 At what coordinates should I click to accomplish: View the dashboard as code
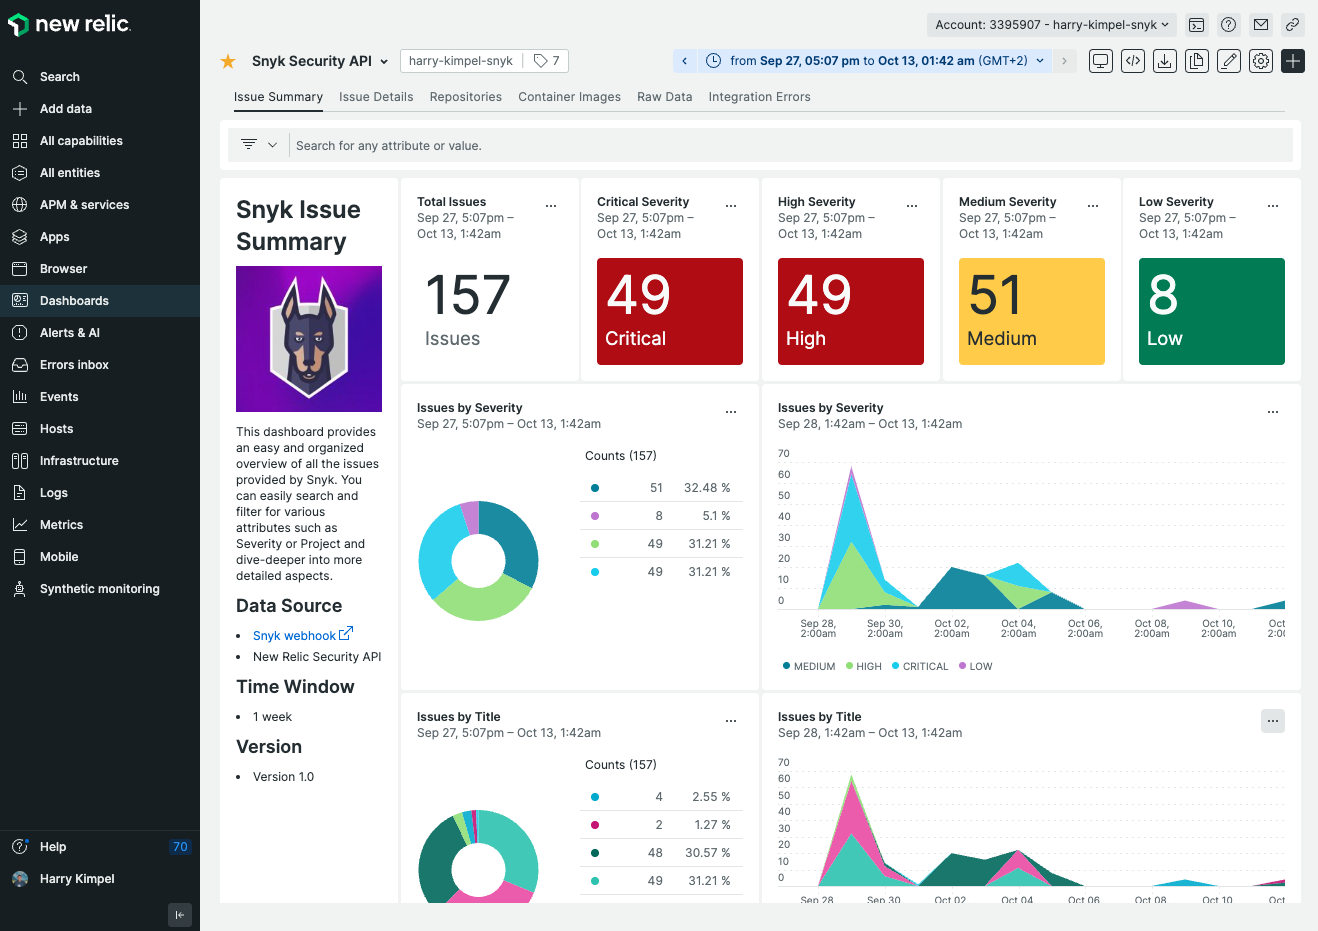(x=1132, y=61)
